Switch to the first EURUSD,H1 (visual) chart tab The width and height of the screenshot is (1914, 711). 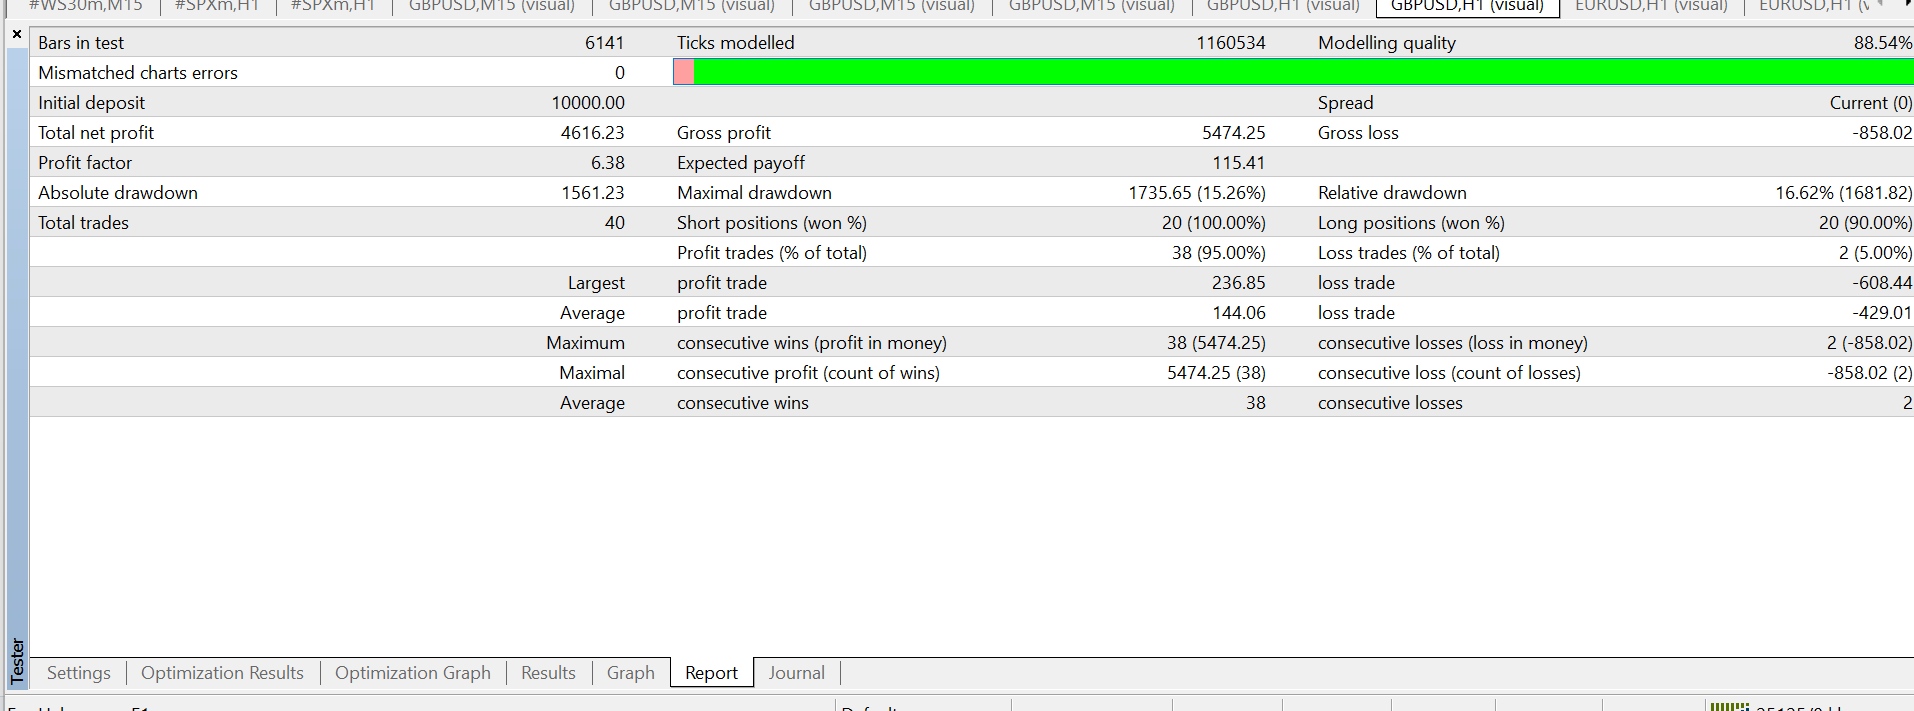pos(1651,6)
